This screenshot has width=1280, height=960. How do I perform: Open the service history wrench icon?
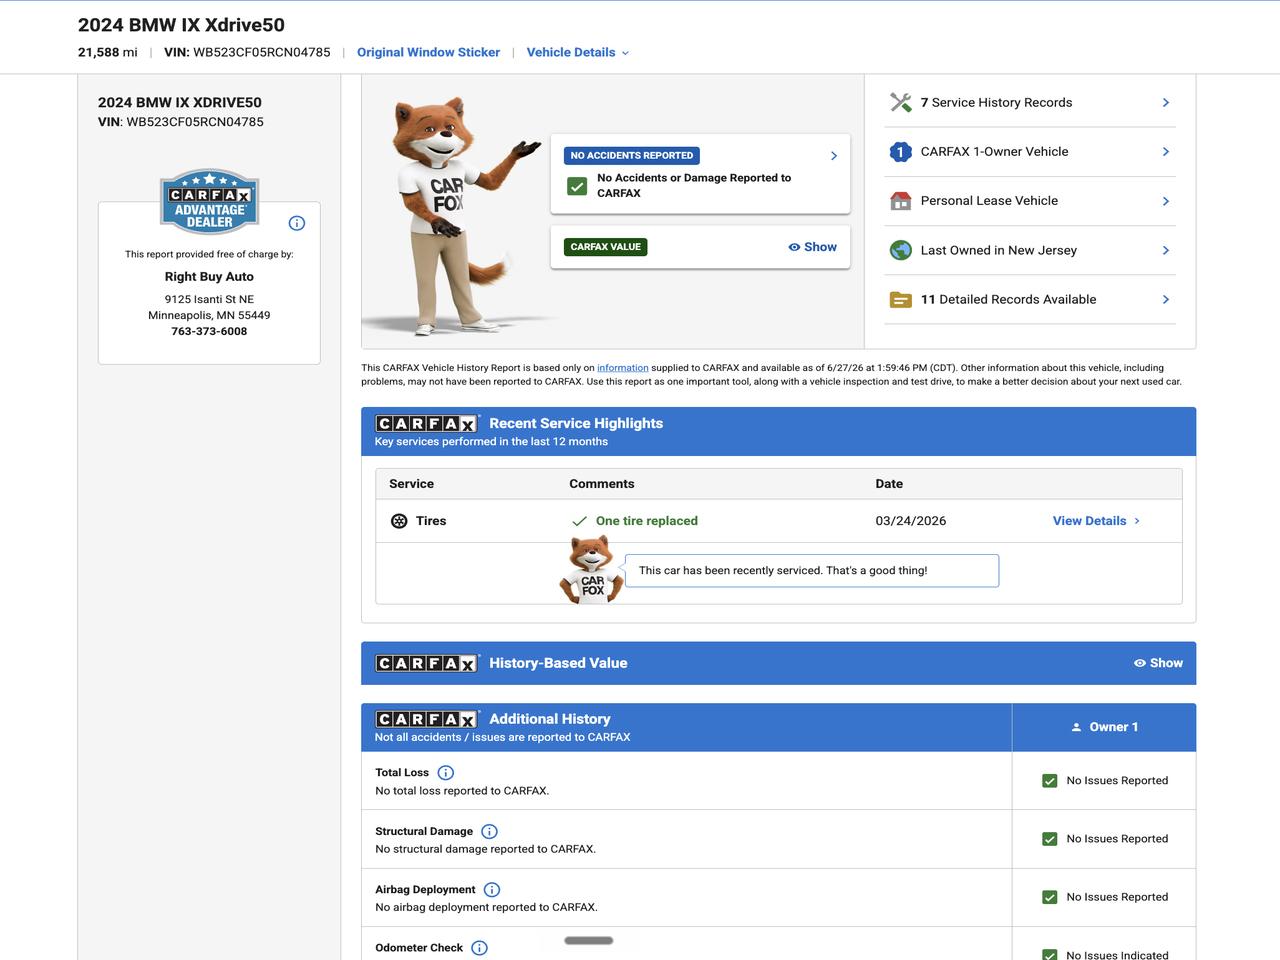pyautogui.click(x=900, y=102)
